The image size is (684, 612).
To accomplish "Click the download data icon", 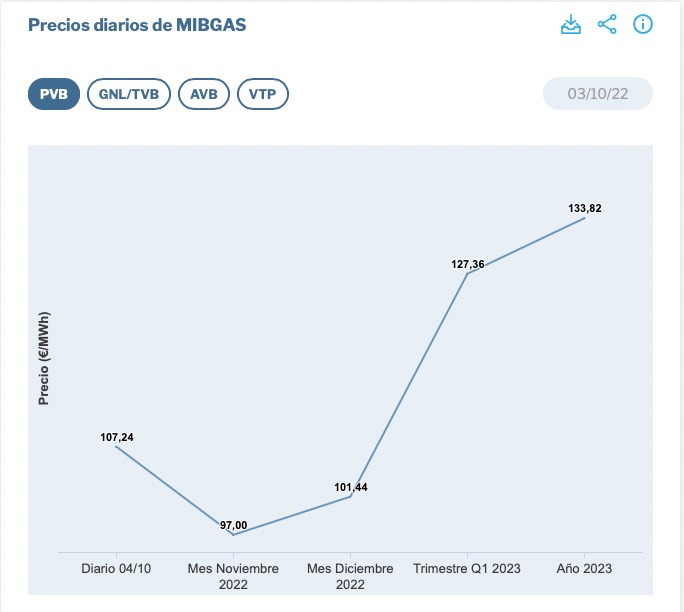I will (571, 24).
